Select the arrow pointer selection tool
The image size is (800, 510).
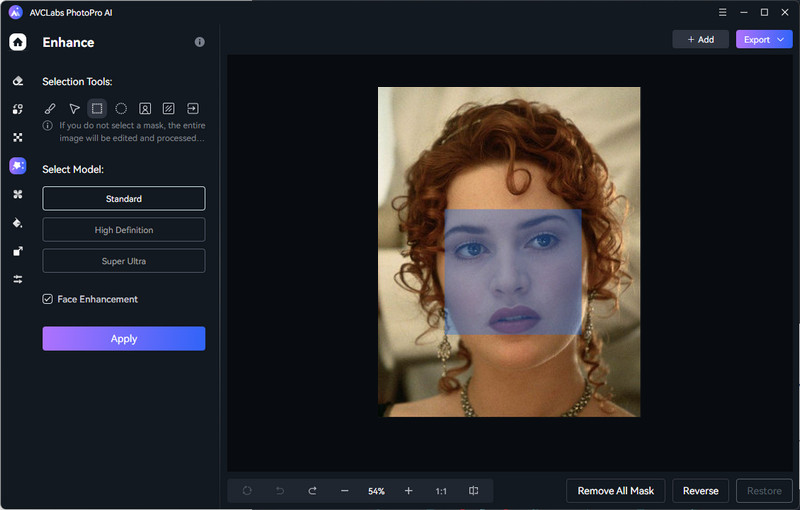click(74, 109)
